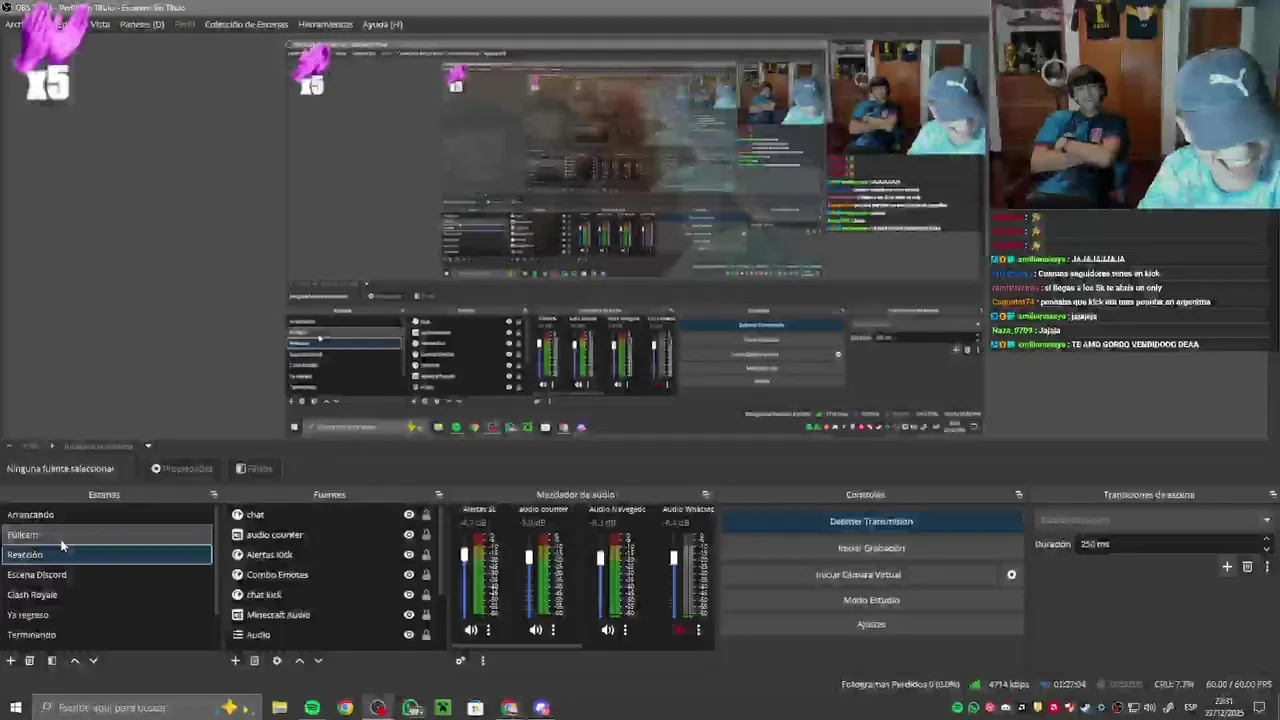Open Controles dock options icon
Viewport: 1280px width, 720px height.
click(1018, 494)
